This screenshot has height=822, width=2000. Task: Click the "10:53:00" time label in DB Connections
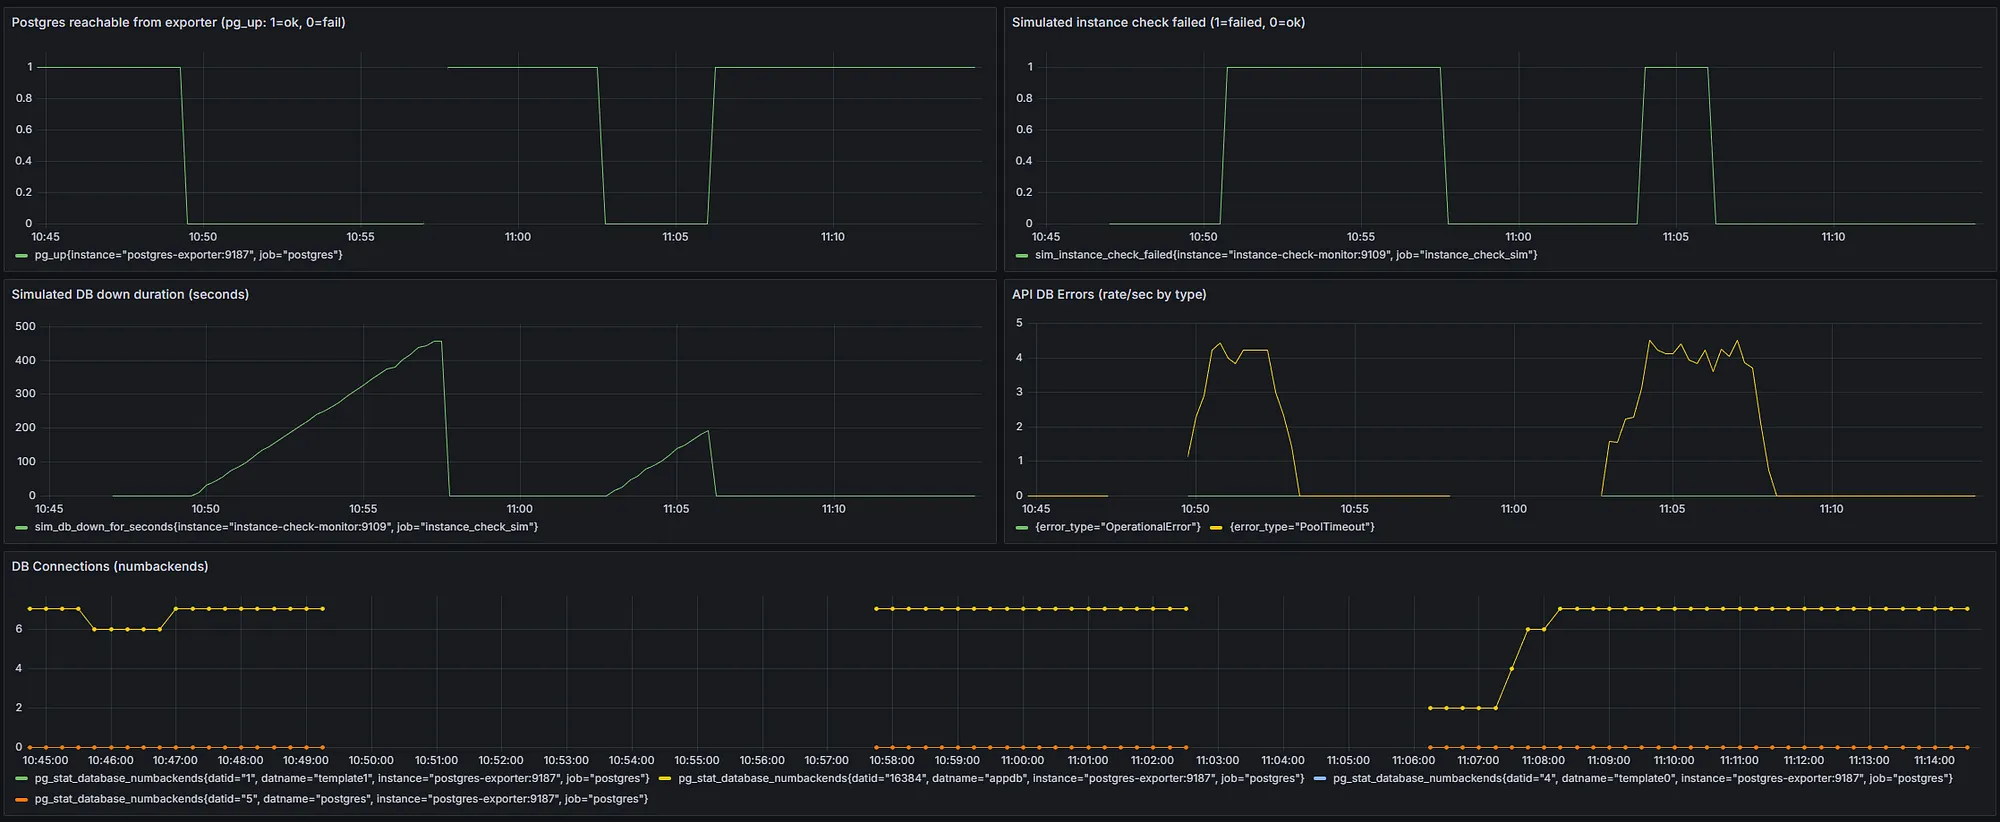pyautogui.click(x=566, y=760)
